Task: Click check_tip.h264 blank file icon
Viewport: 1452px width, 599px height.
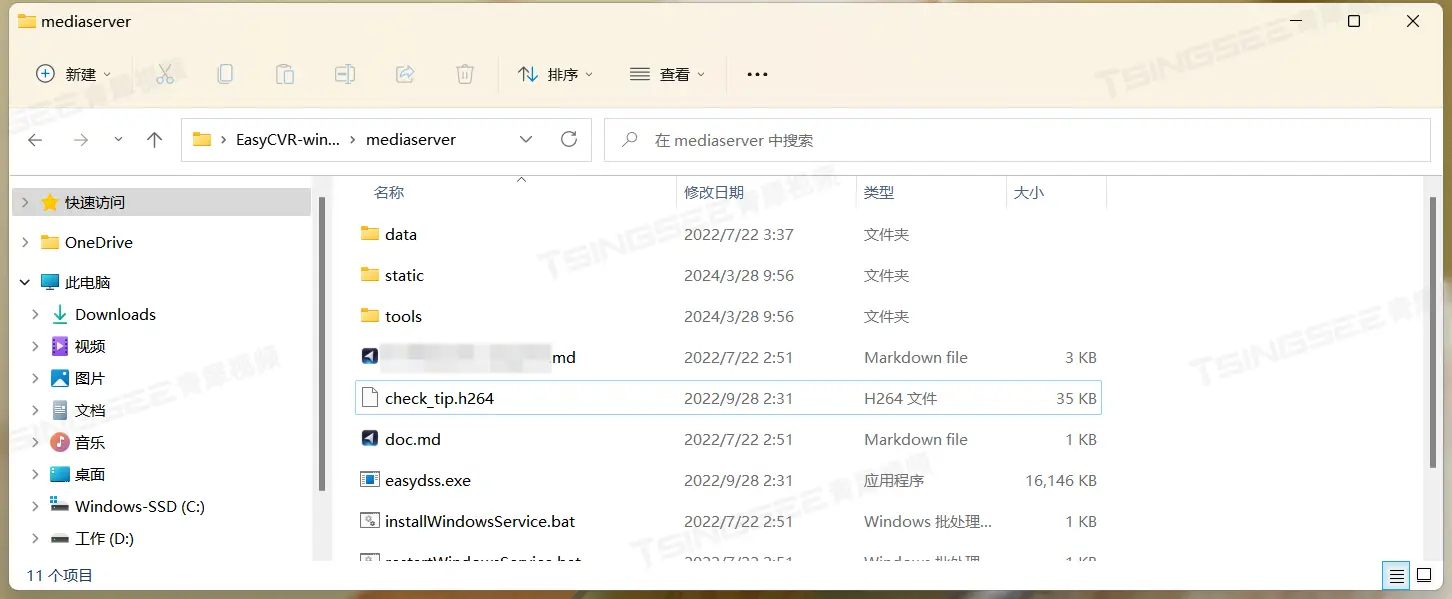Action: (370, 398)
